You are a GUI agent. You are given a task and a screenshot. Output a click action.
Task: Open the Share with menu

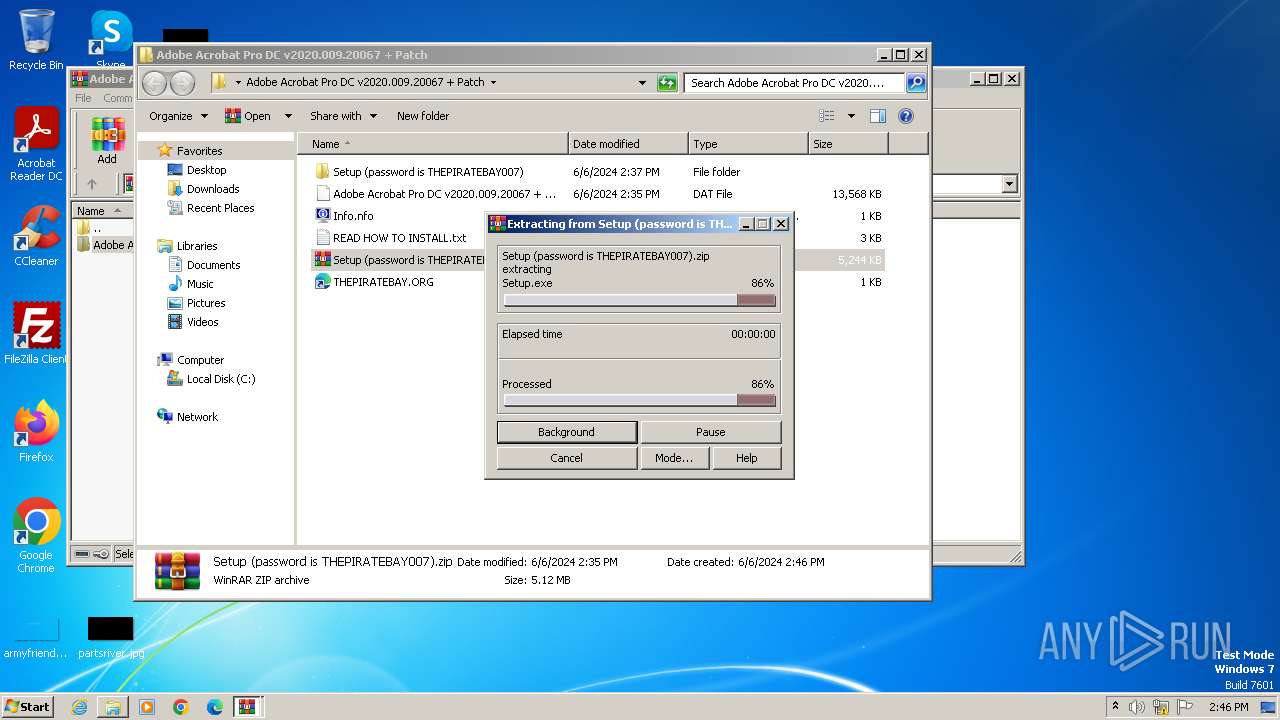coord(343,116)
